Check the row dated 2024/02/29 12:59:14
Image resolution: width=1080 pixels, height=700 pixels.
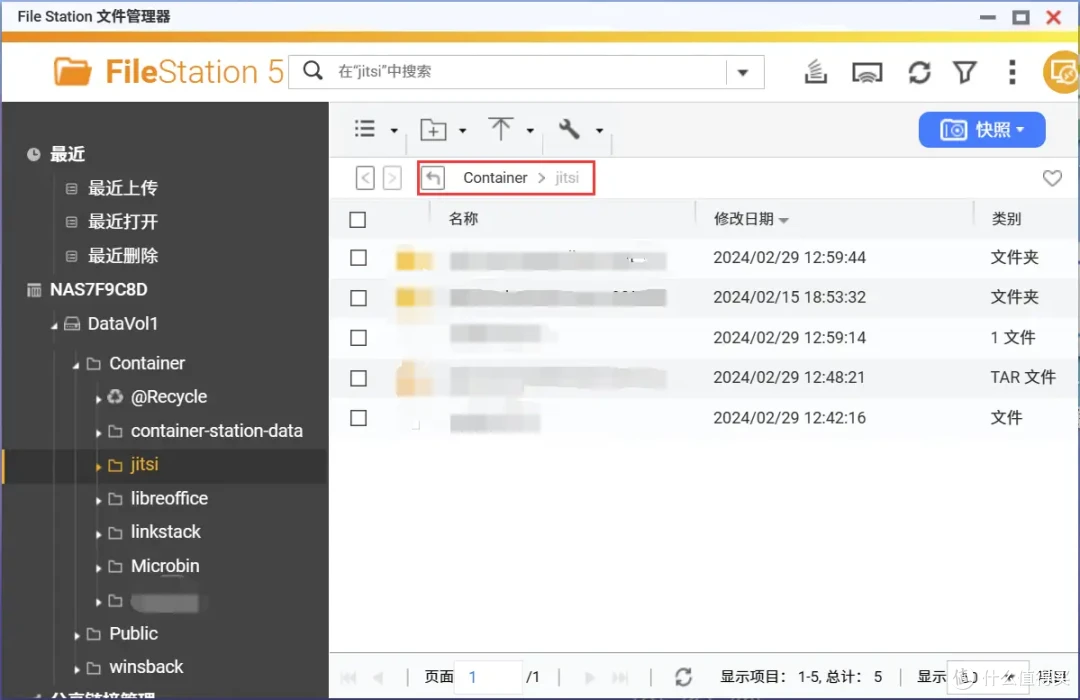(358, 338)
